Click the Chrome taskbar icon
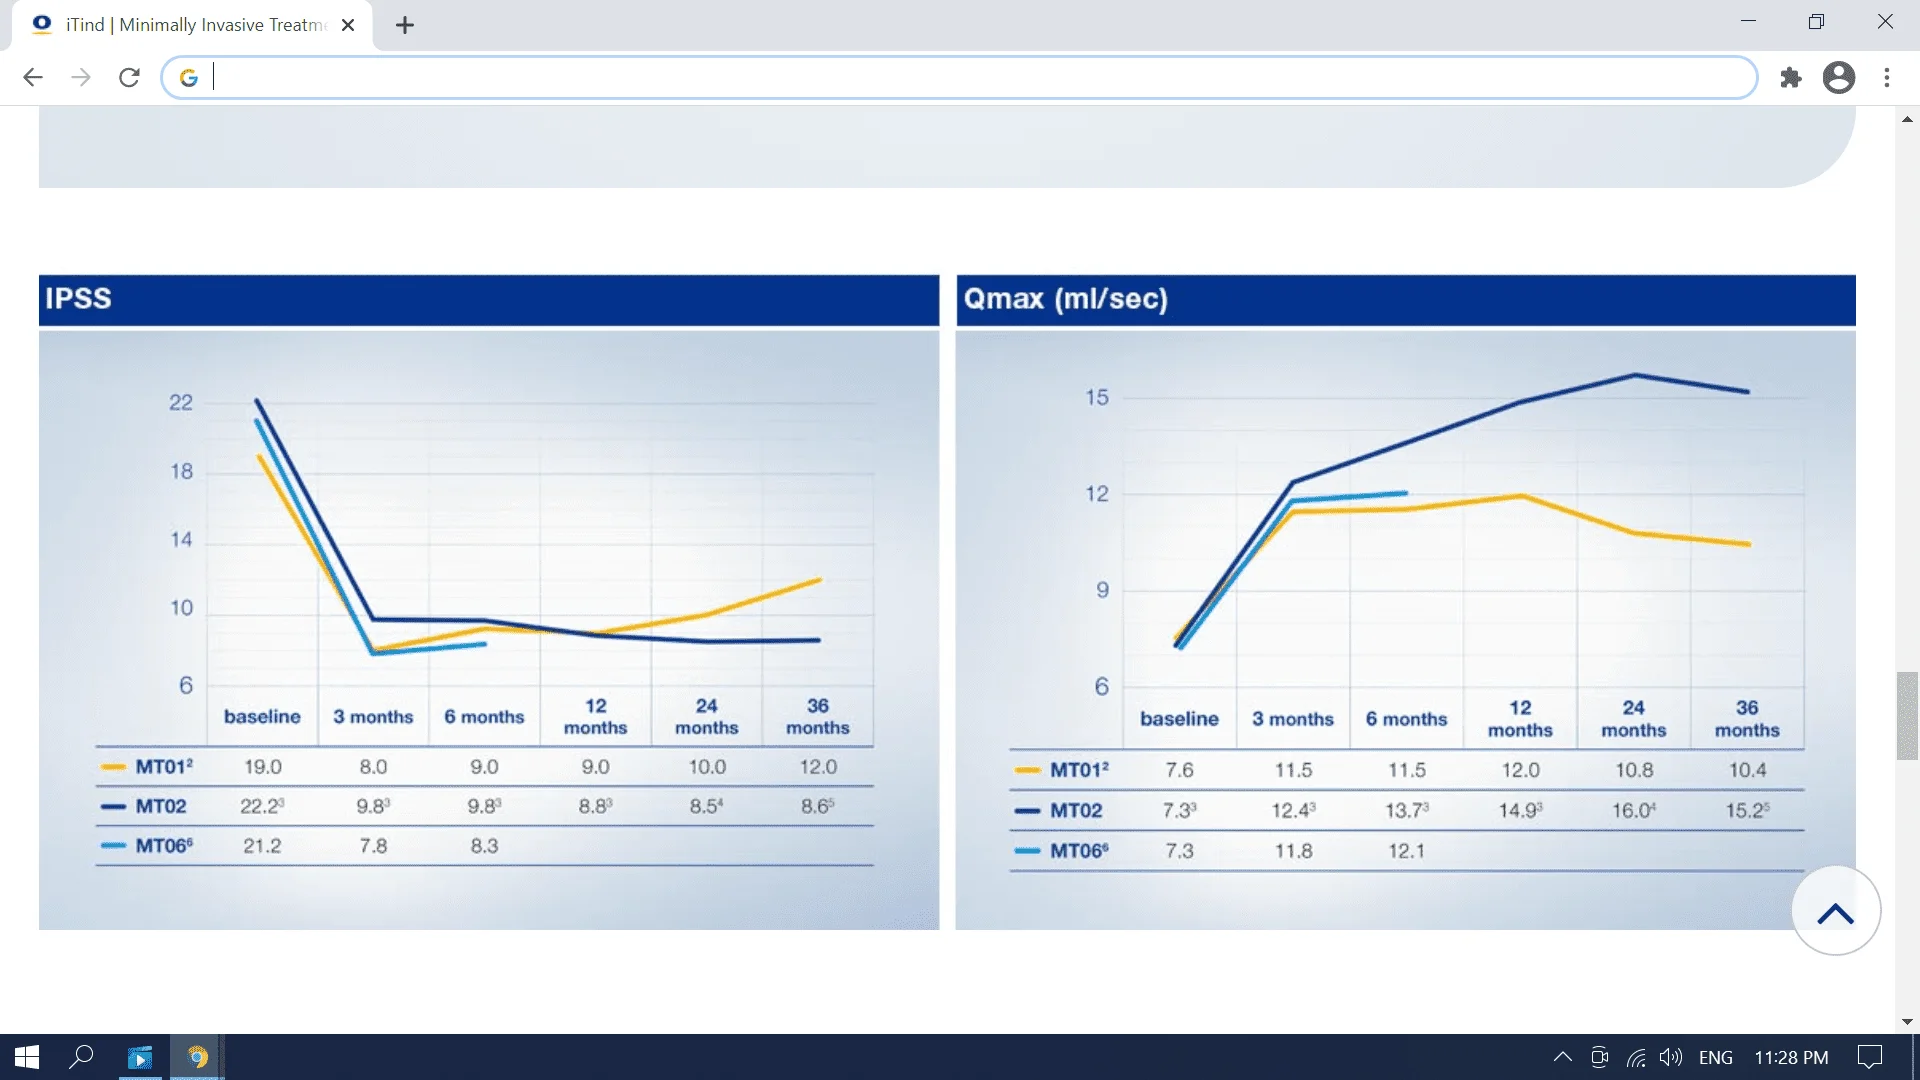 (x=197, y=1057)
